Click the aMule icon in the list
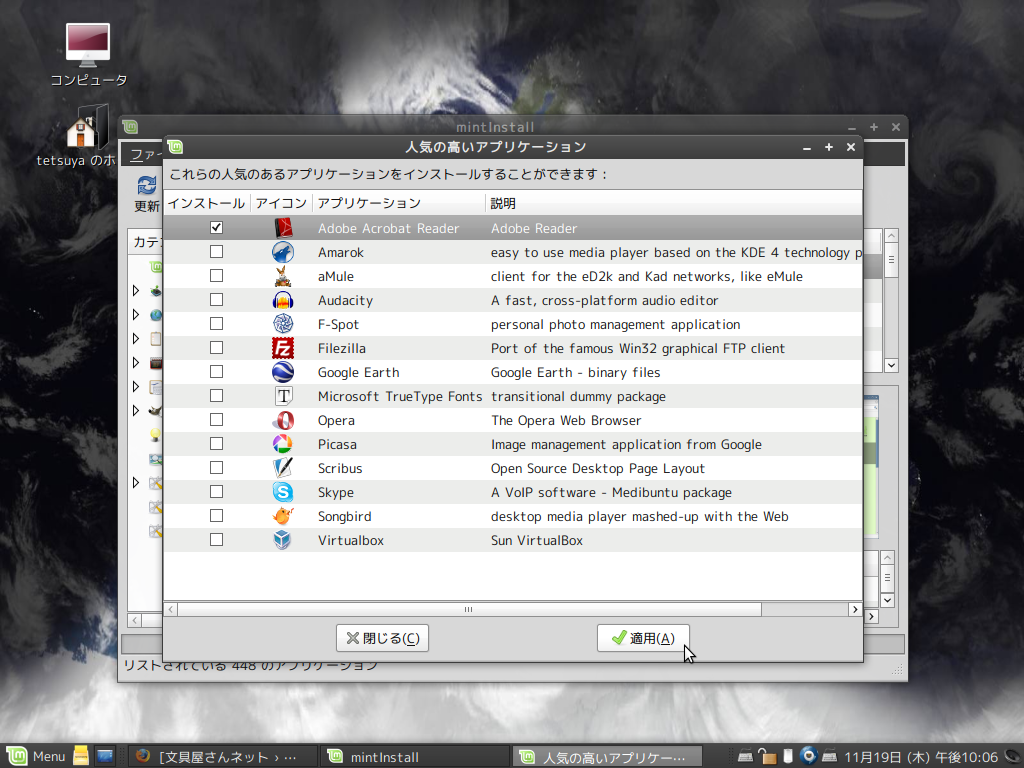The height and width of the screenshot is (768, 1024). 283,276
